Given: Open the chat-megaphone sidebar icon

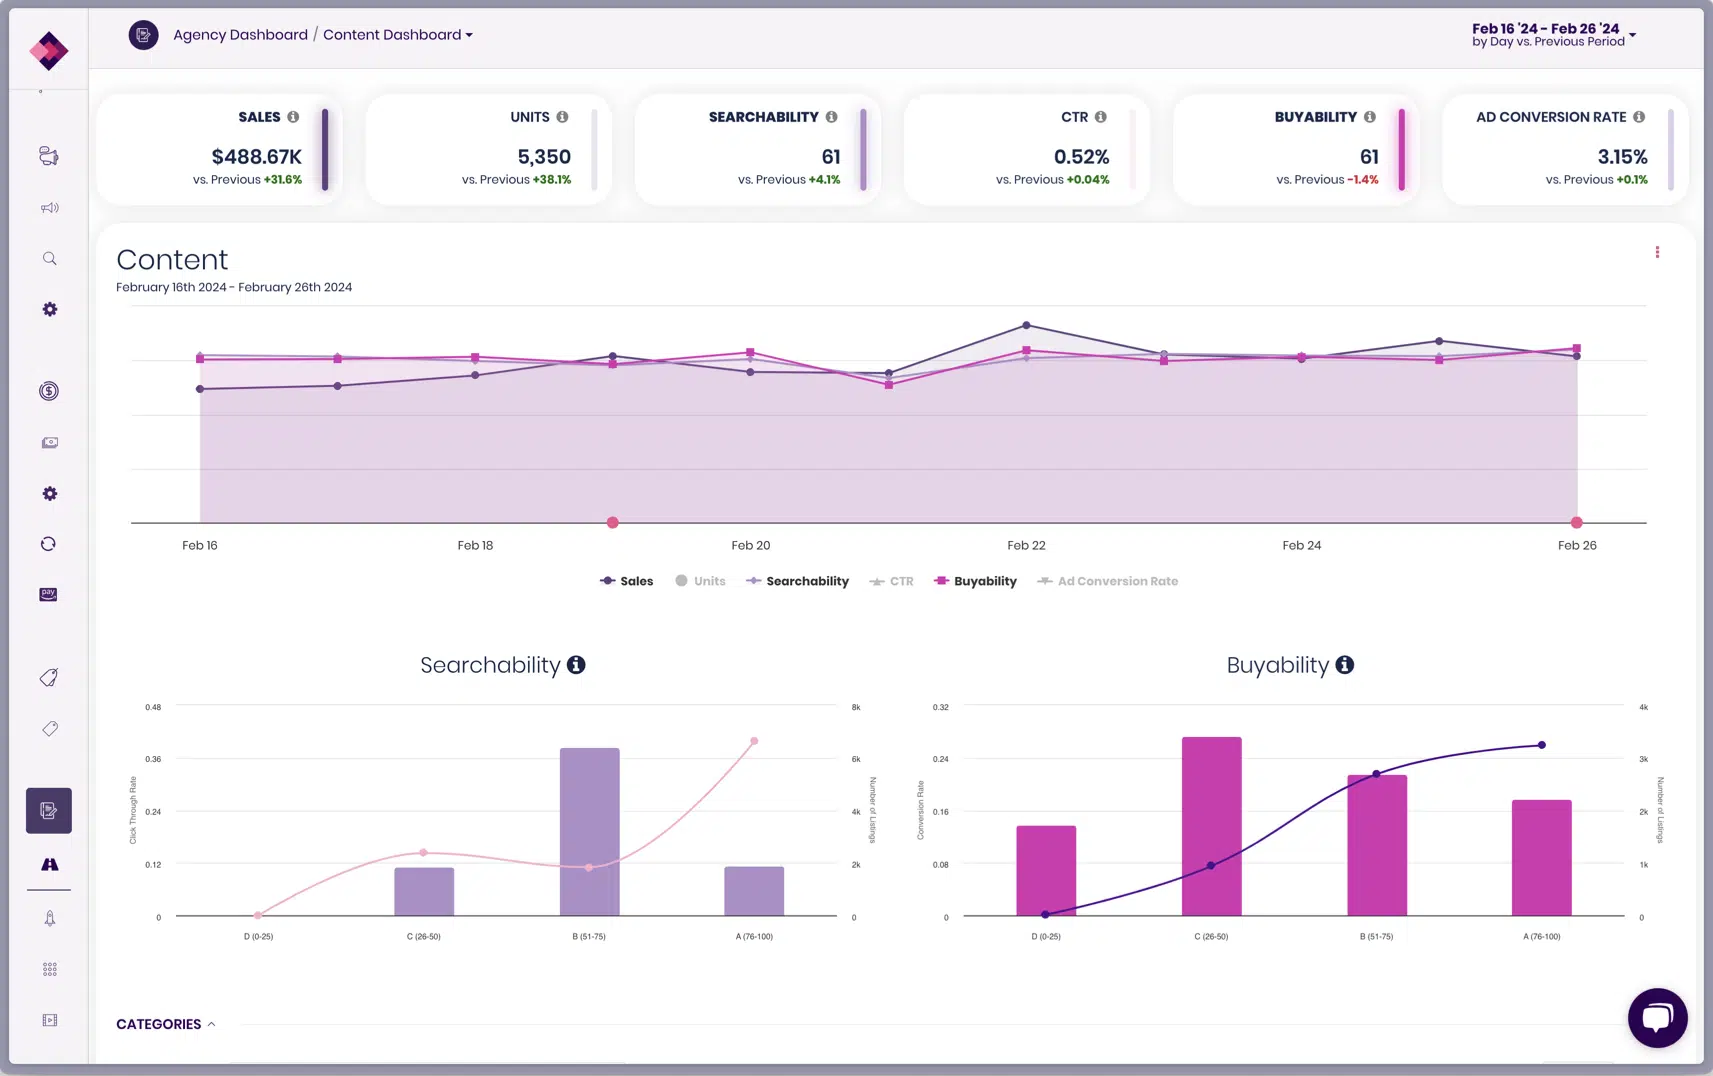Looking at the screenshot, I should 49,156.
